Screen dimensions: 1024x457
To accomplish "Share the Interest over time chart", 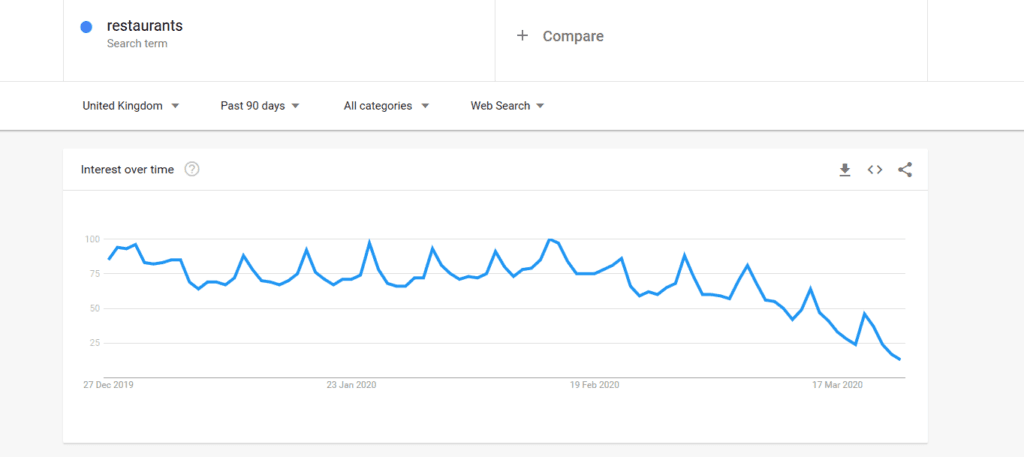I will (905, 170).
